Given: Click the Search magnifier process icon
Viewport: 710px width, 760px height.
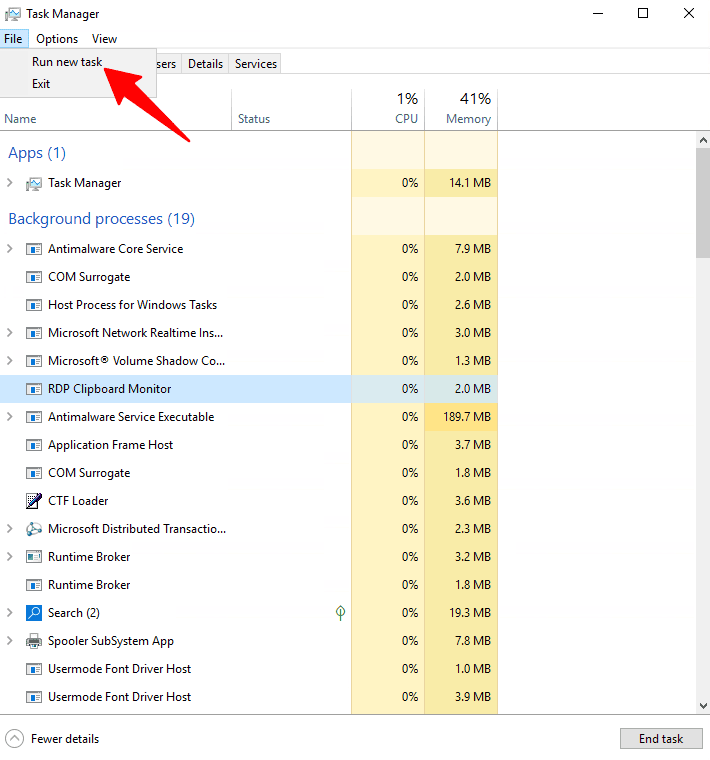Looking at the screenshot, I should pyautogui.click(x=34, y=613).
